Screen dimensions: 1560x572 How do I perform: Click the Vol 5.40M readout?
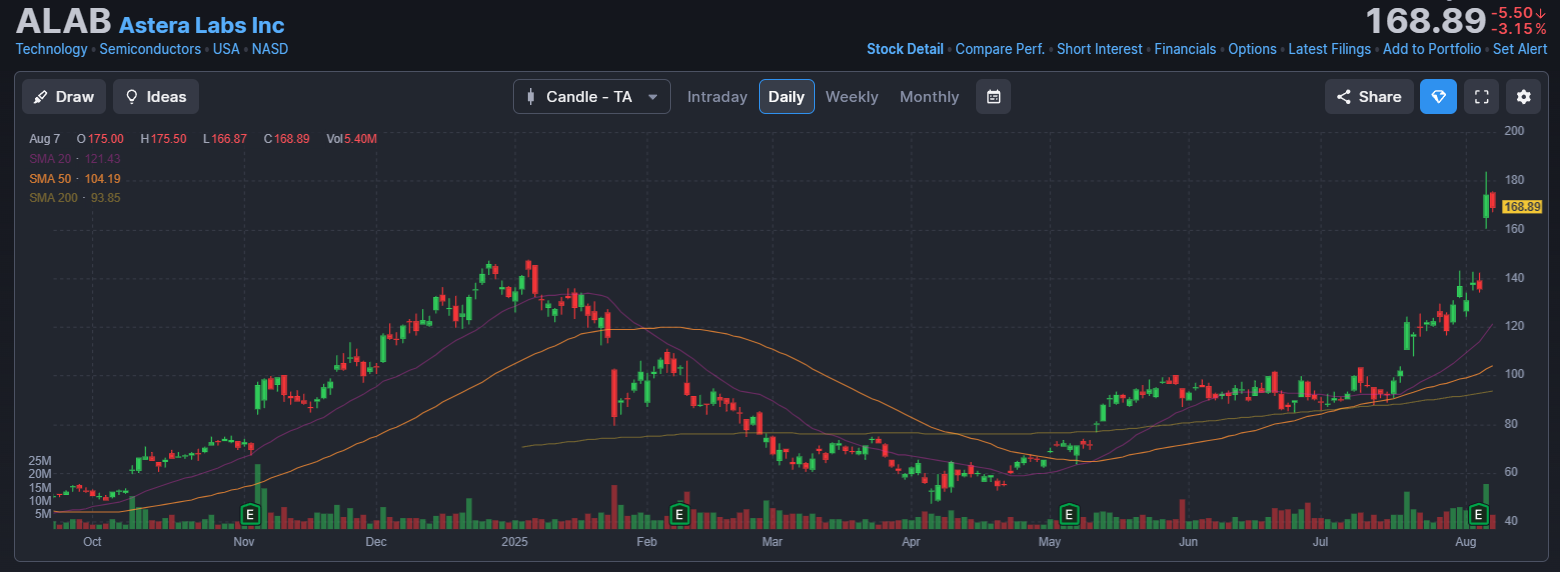(351, 139)
